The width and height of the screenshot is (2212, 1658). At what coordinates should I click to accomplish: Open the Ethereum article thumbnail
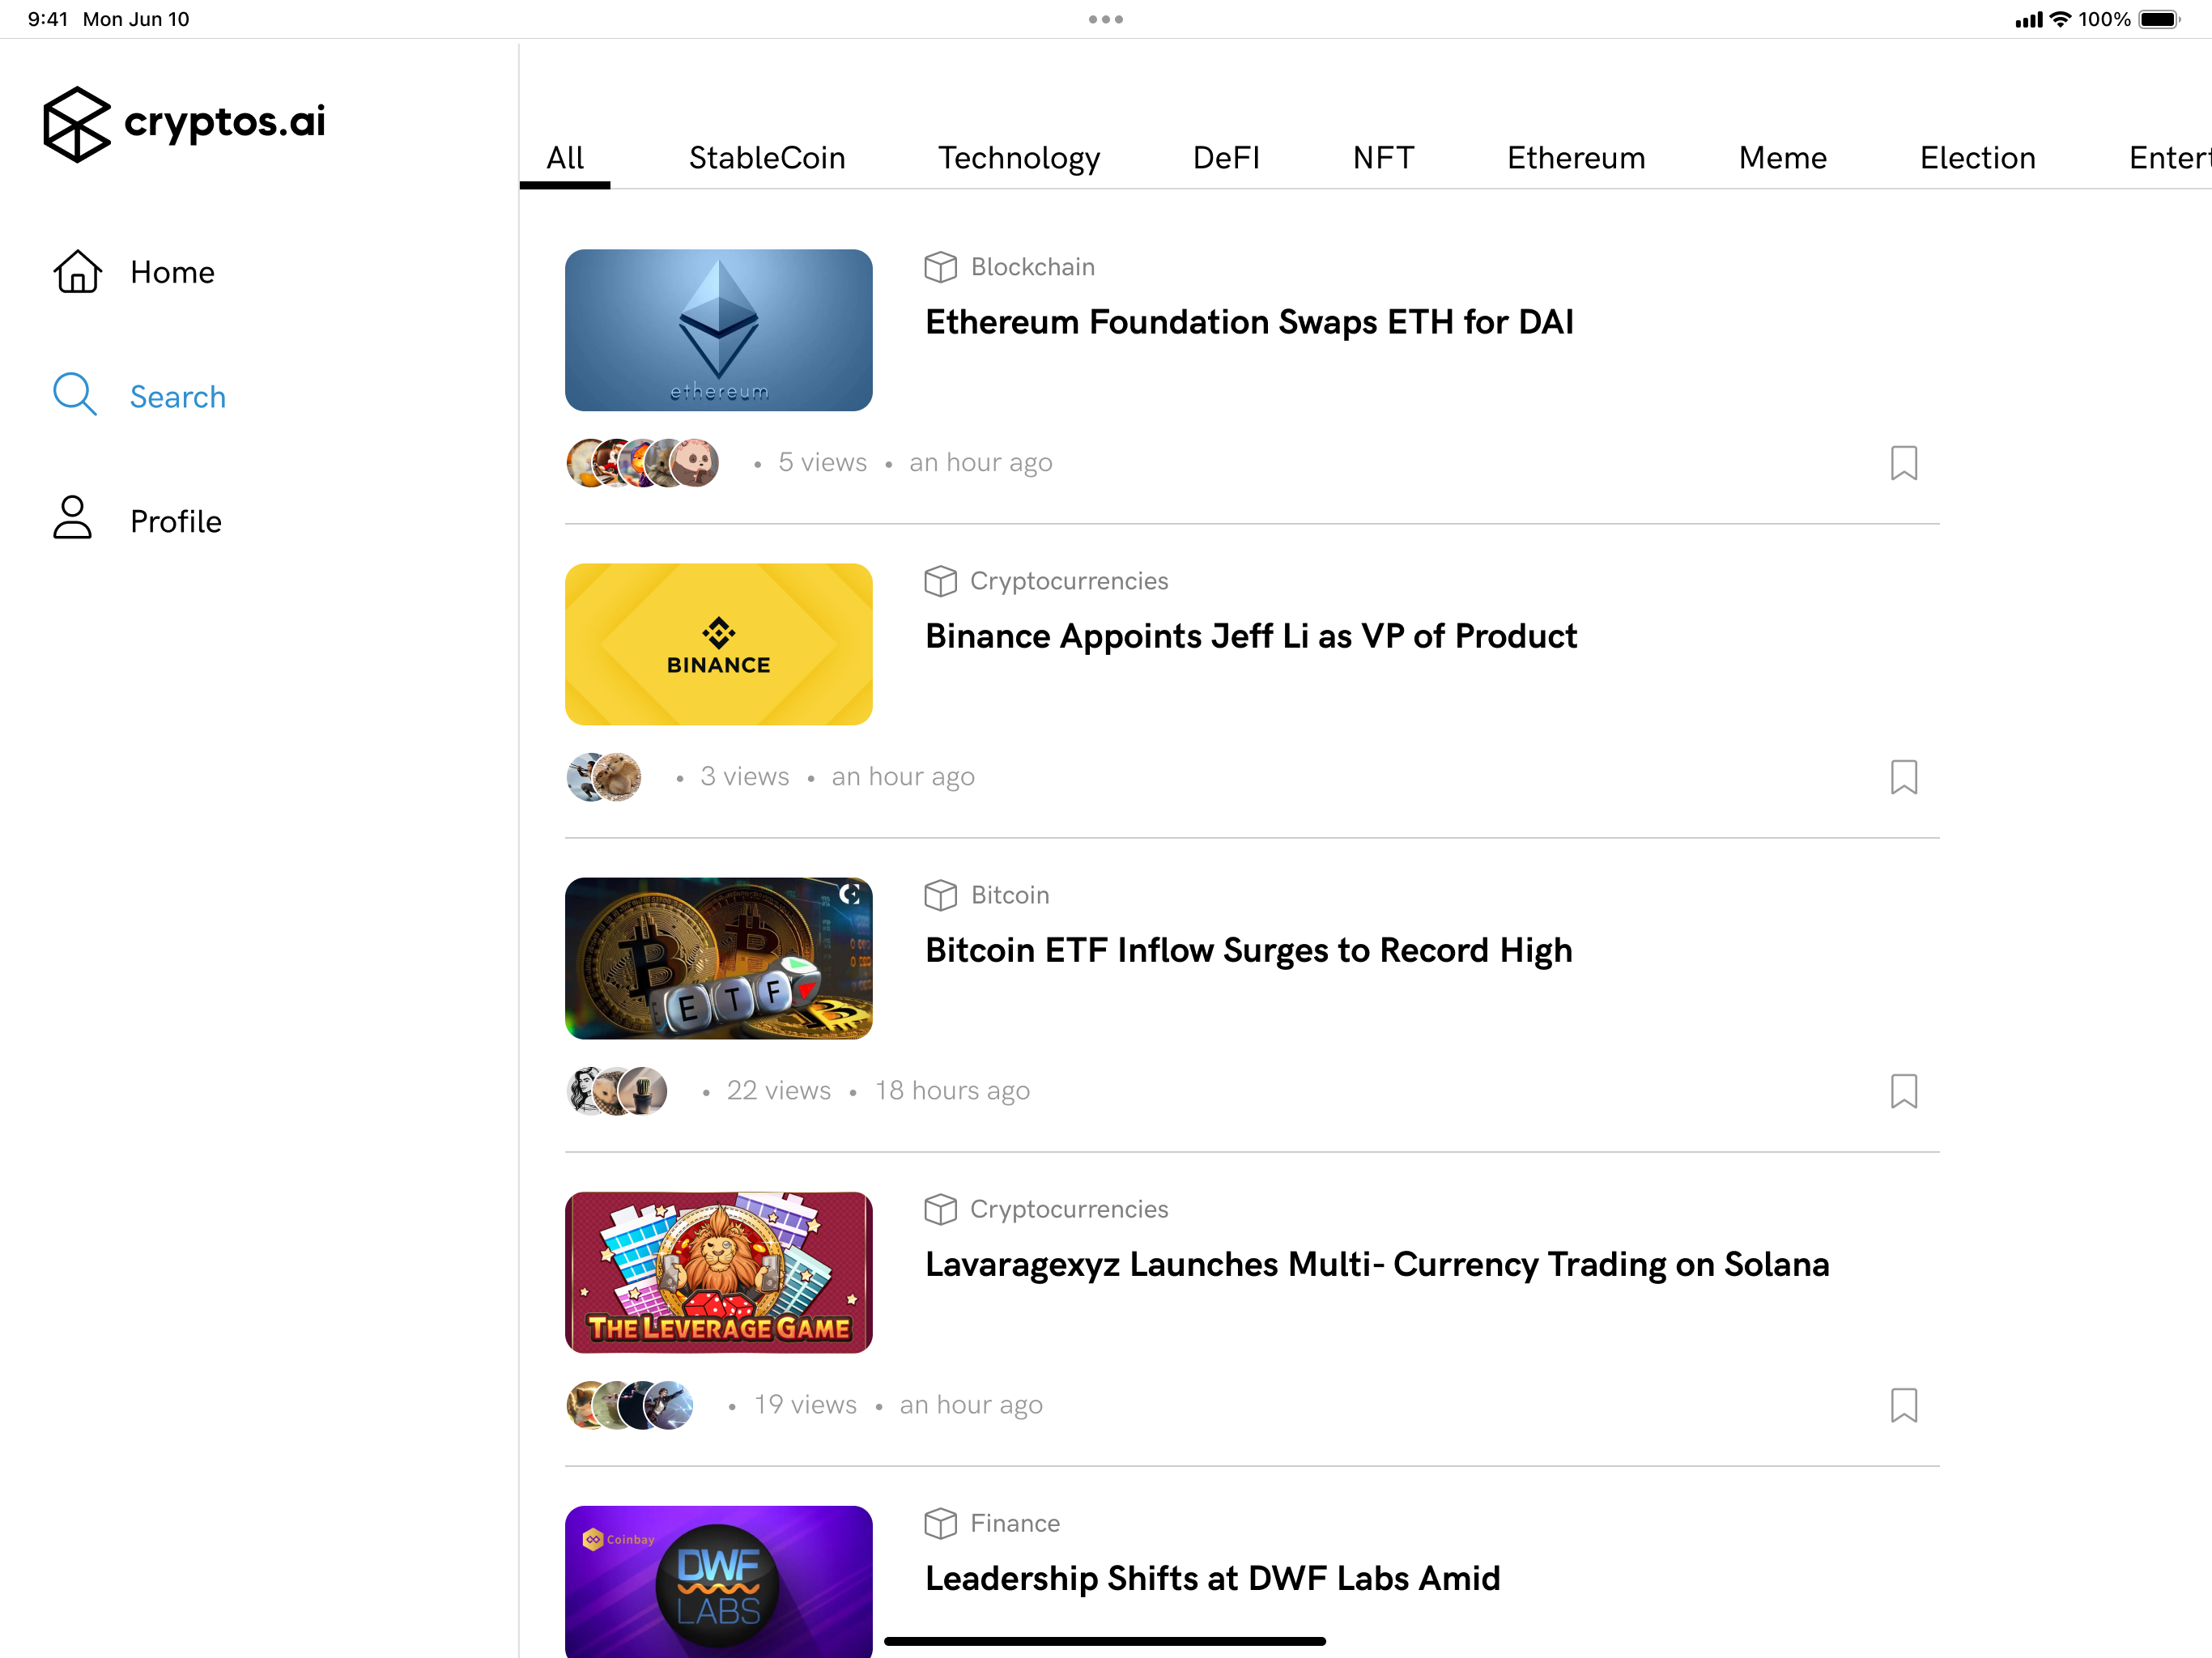coord(718,330)
